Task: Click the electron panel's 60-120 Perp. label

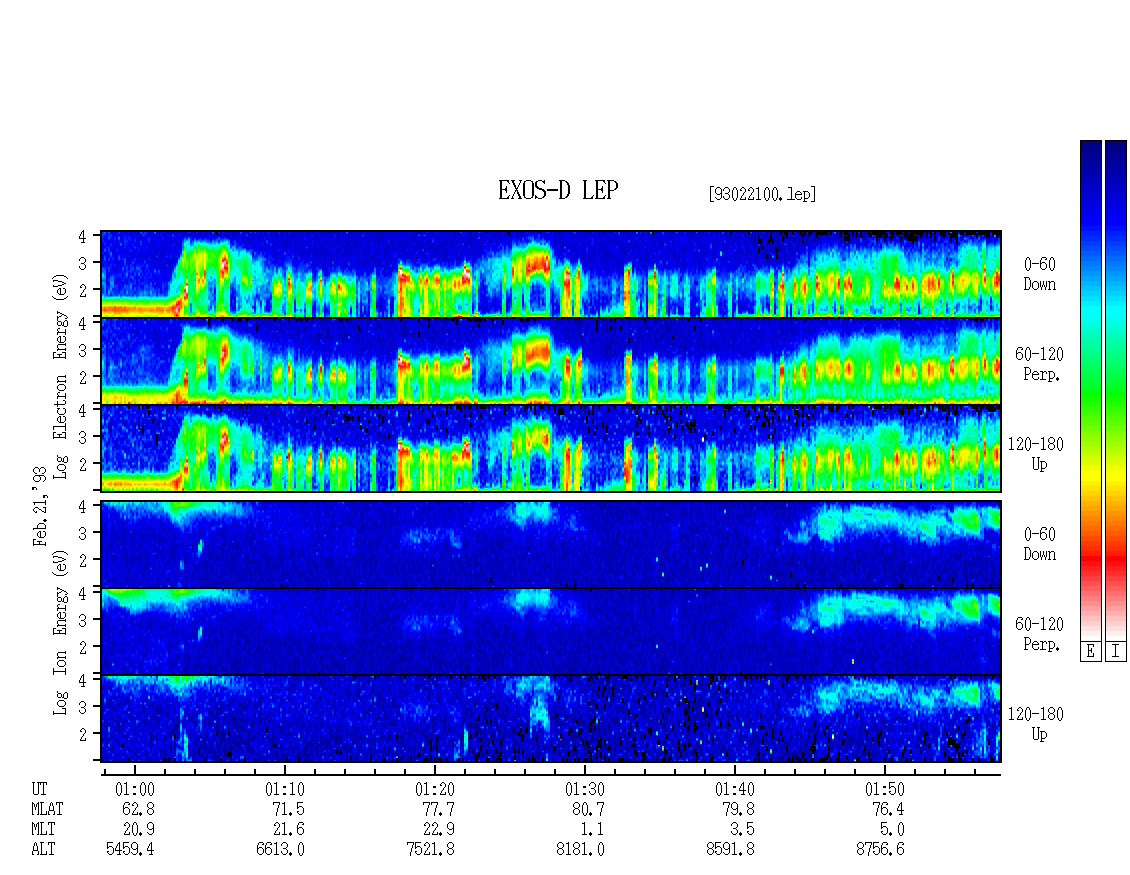Action: [x=1039, y=364]
